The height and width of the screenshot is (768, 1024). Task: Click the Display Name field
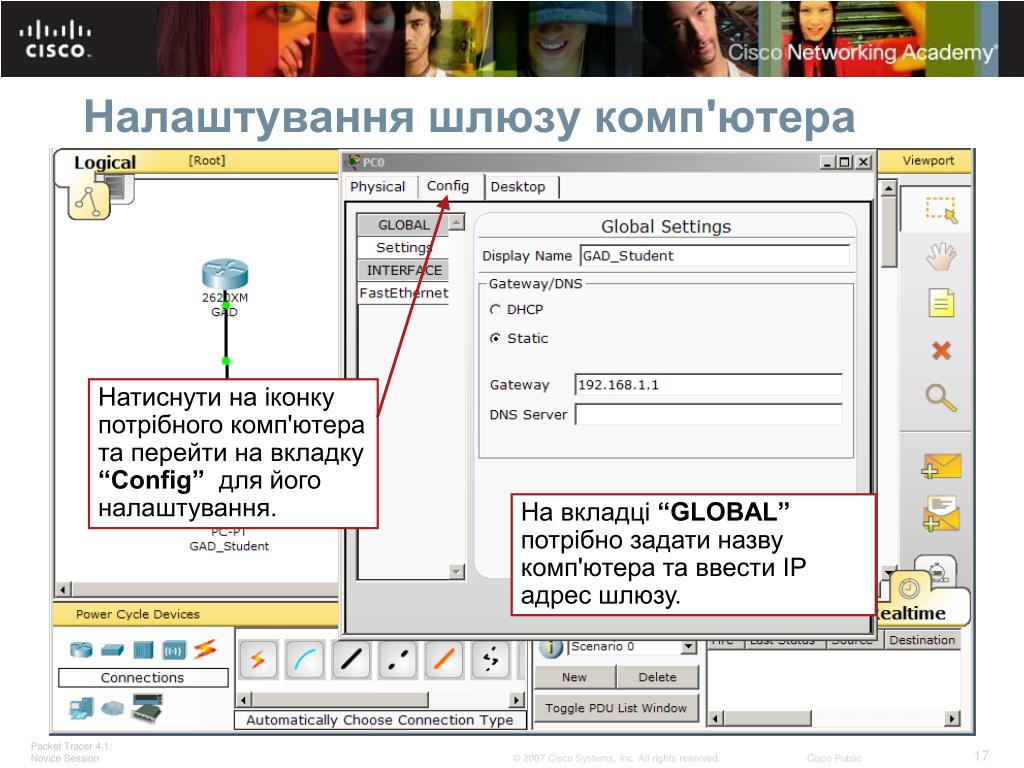click(x=714, y=256)
